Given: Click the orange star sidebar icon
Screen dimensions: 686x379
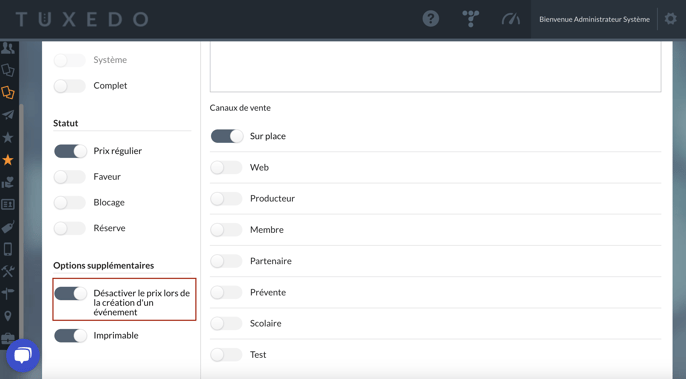Looking at the screenshot, I should [x=8, y=160].
